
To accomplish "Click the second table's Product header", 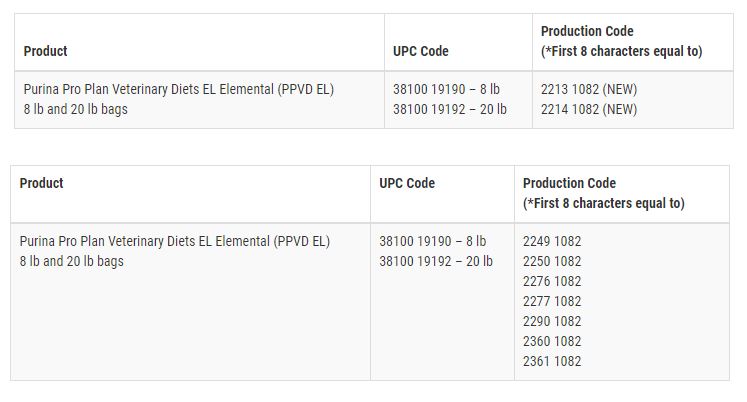I will pos(41,183).
